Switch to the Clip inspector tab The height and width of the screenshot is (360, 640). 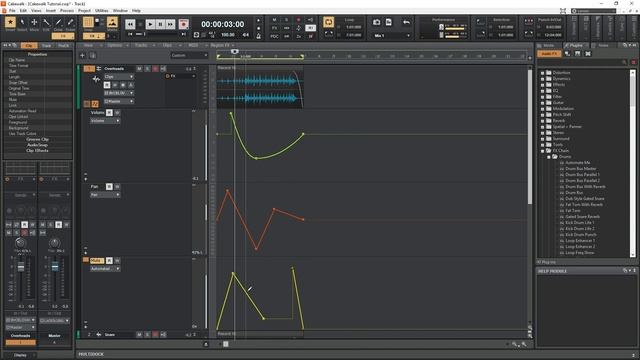click(x=29, y=45)
